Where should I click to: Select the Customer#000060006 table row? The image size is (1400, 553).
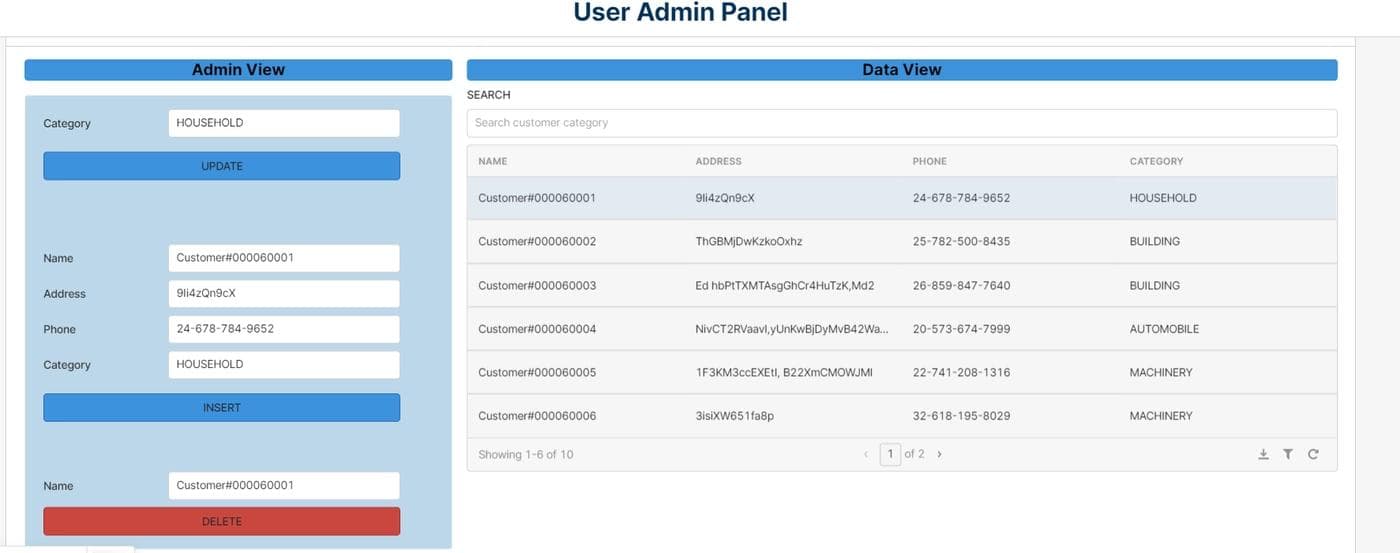point(901,416)
